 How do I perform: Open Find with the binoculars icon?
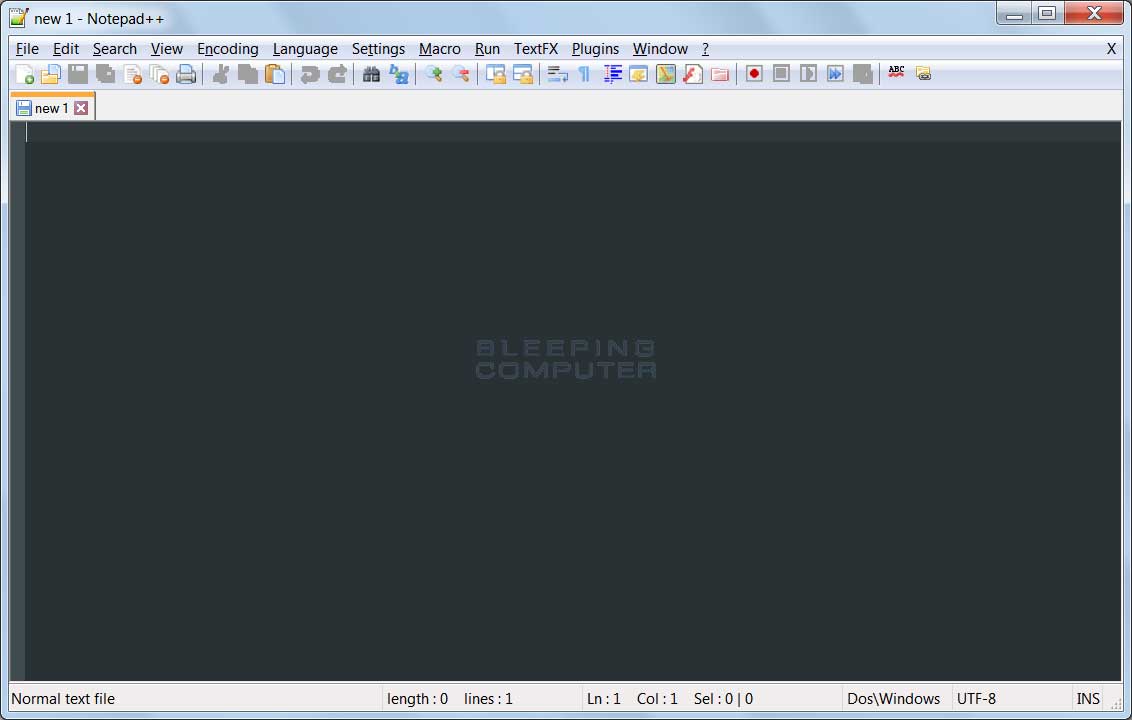(371, 74)
